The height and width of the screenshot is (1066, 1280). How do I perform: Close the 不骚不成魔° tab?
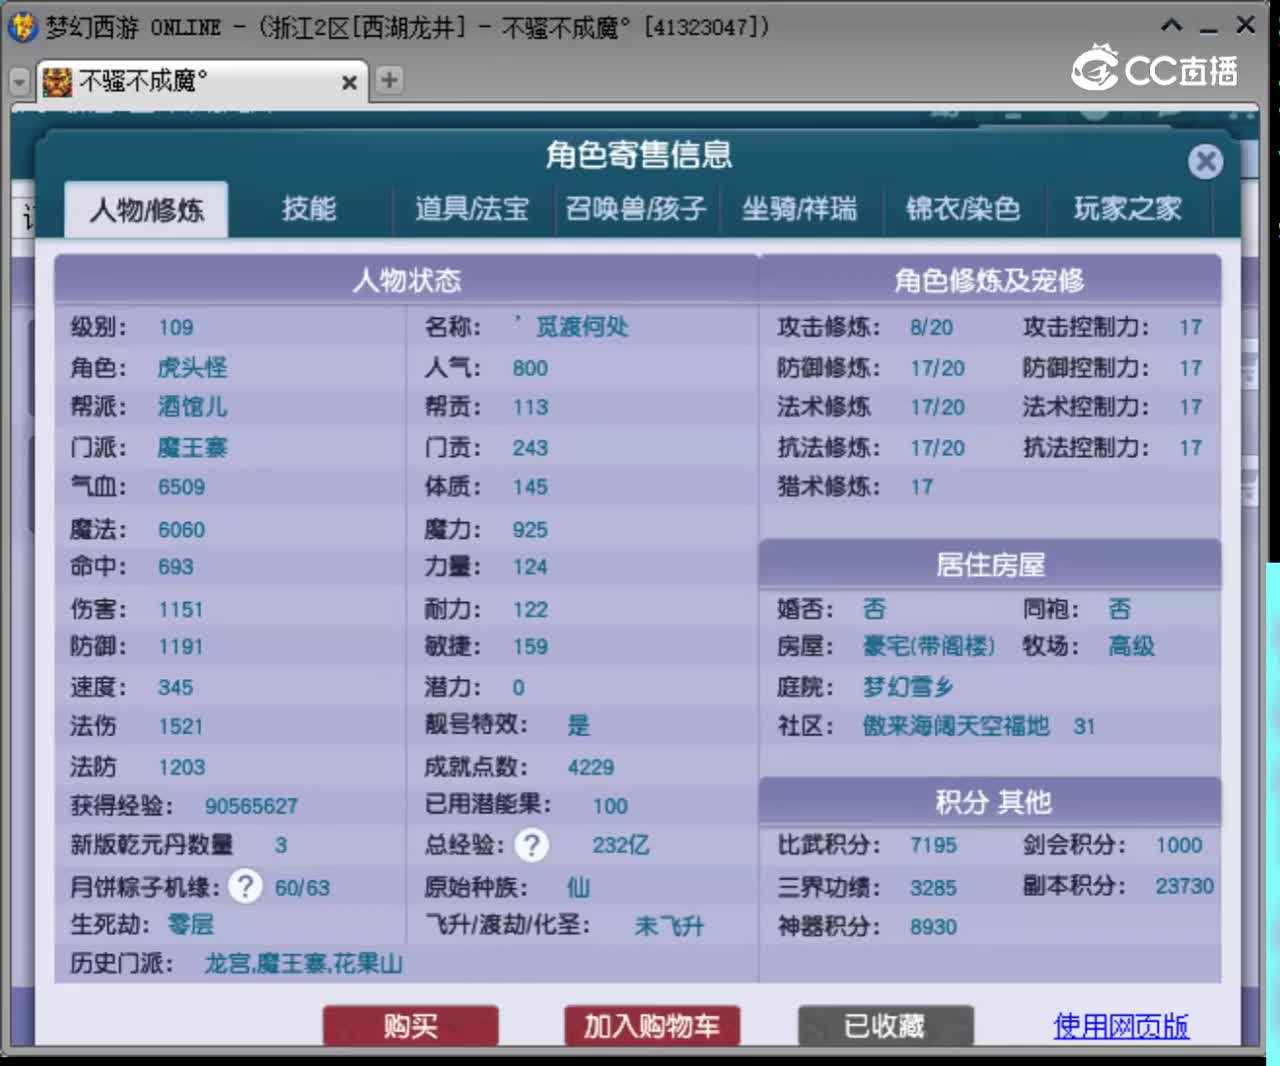tap(349, 83)
